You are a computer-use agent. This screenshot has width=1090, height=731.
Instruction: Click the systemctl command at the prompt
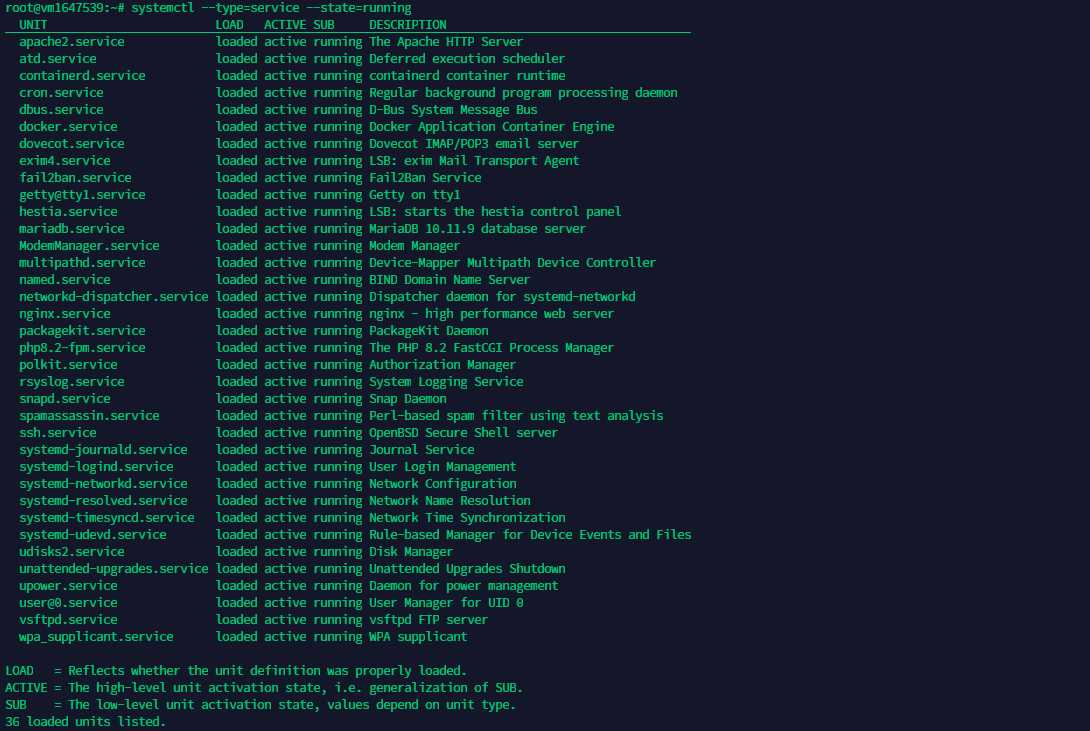(271, 8)
